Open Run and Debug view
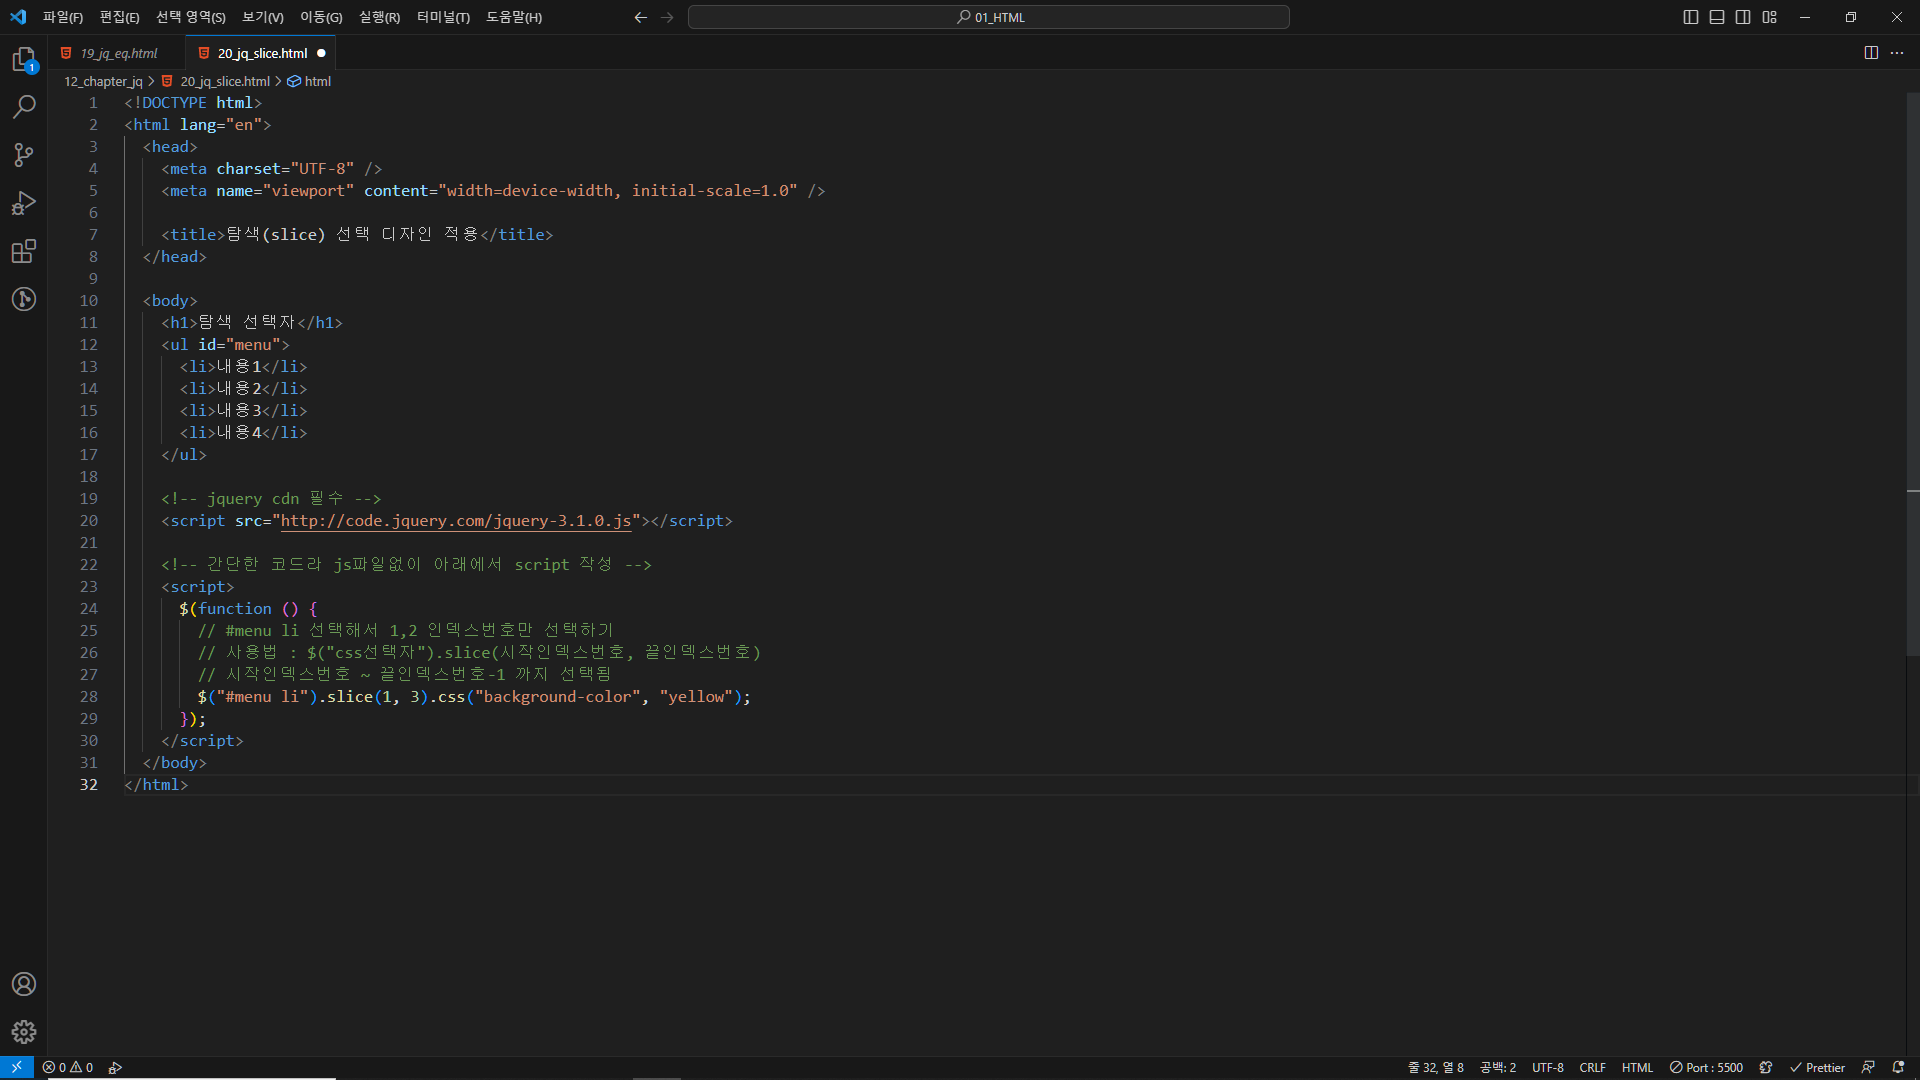Image resolution: width=1920 pixels, height=1080 pixels. [x=24, y=203]
